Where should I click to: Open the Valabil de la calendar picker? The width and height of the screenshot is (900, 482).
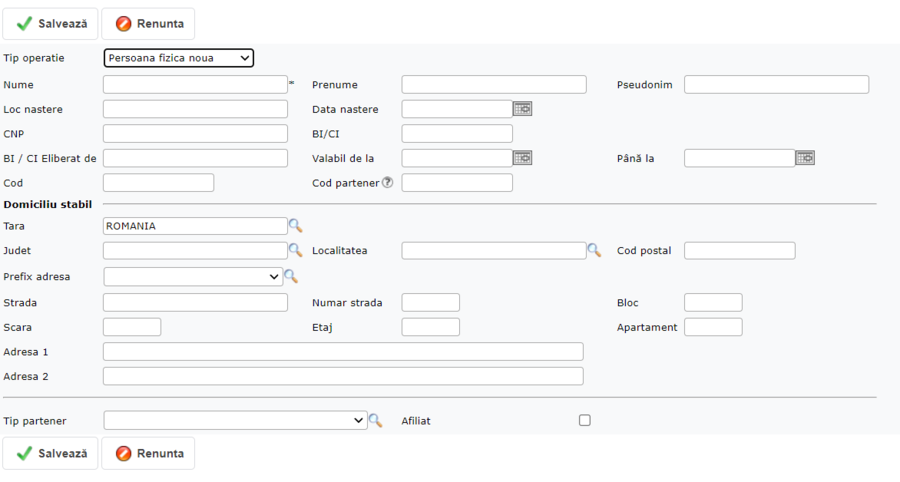point(522,158)
